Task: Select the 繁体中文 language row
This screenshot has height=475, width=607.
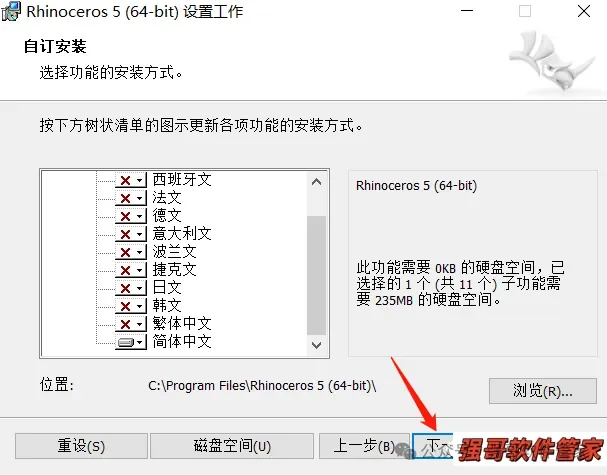Action: click(182, 324)
